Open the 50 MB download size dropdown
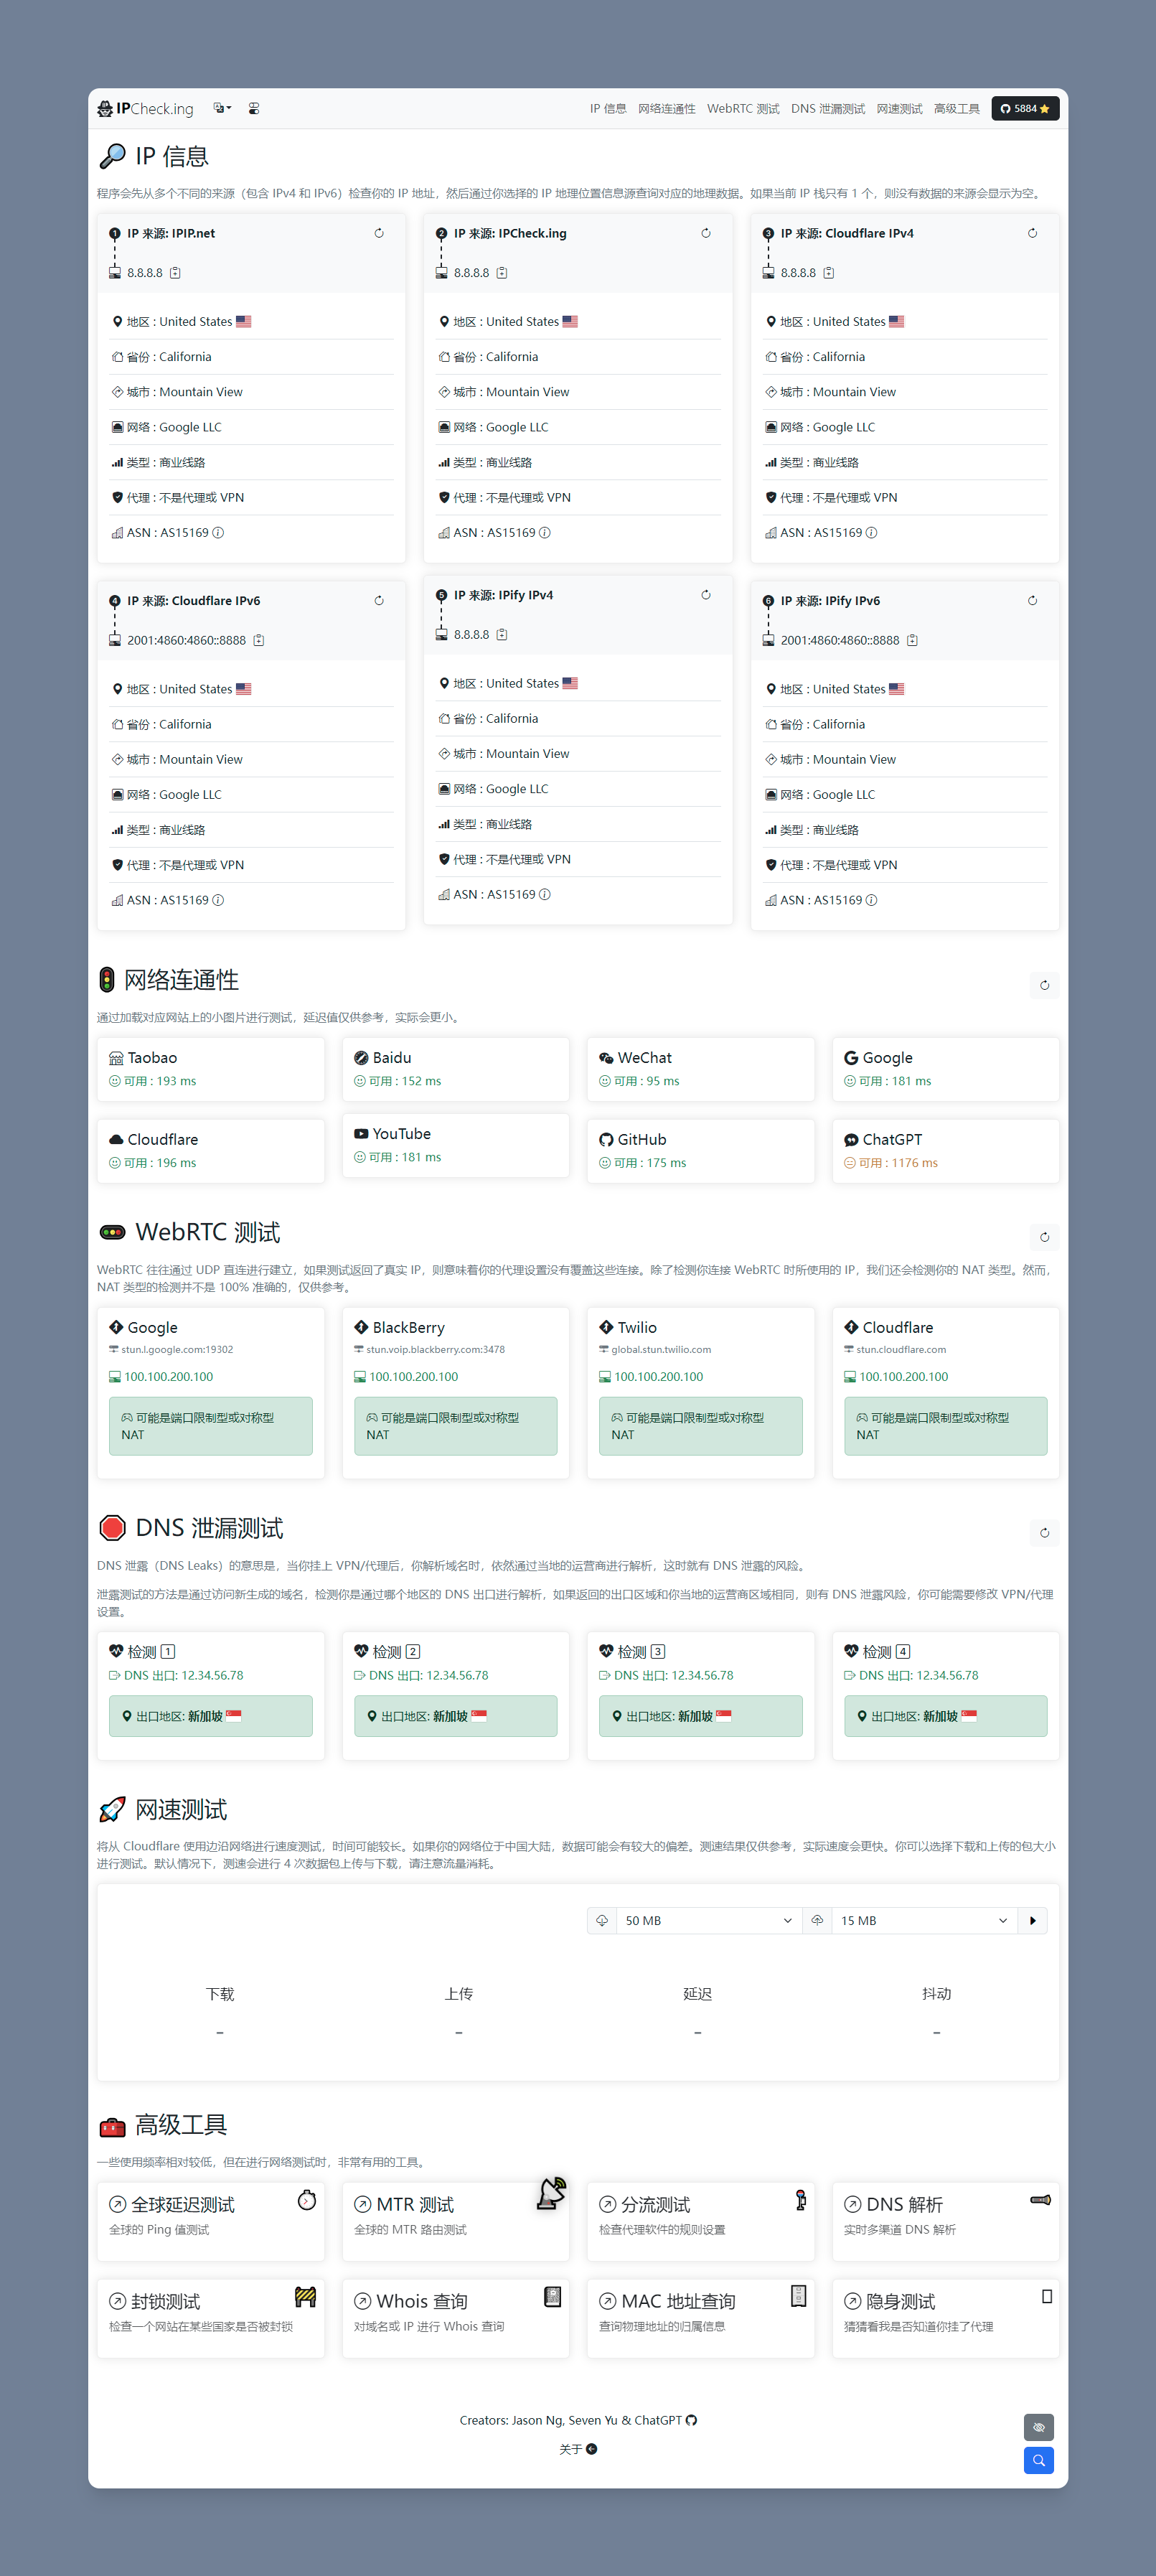Viewport: 1156px width, 2576px height. pos(708,1921)
